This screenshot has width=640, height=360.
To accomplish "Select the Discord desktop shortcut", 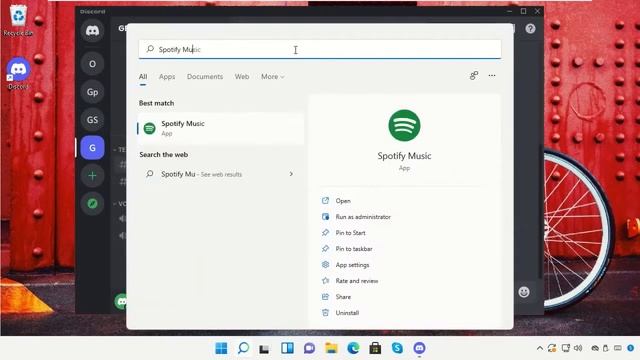I will [18, 73].
